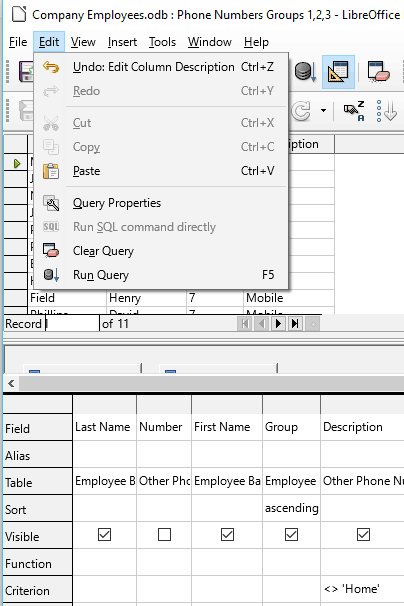This screenshot has width=404, height=606.
Task: Toggle the Design View toolbar icon
Action: pos(338,72)
